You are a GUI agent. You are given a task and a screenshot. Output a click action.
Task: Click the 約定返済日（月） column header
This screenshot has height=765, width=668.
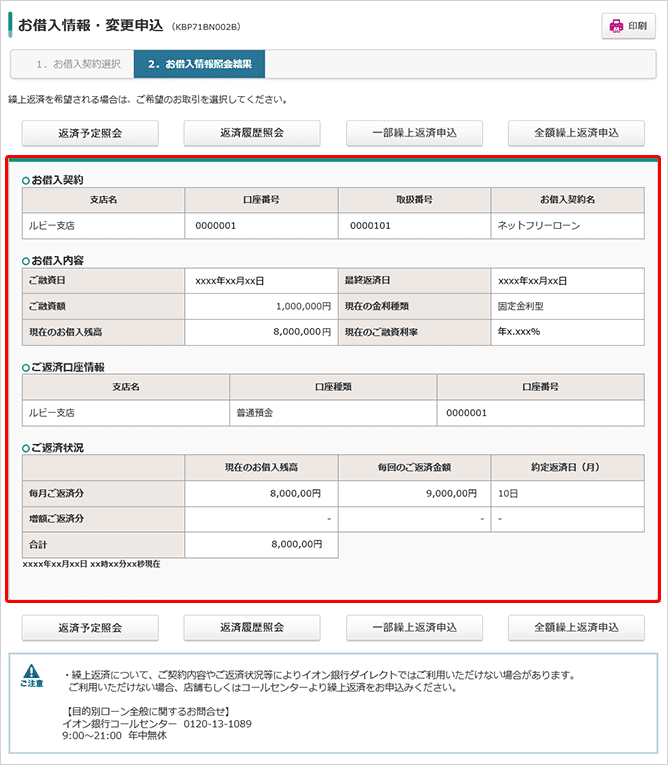567,467
